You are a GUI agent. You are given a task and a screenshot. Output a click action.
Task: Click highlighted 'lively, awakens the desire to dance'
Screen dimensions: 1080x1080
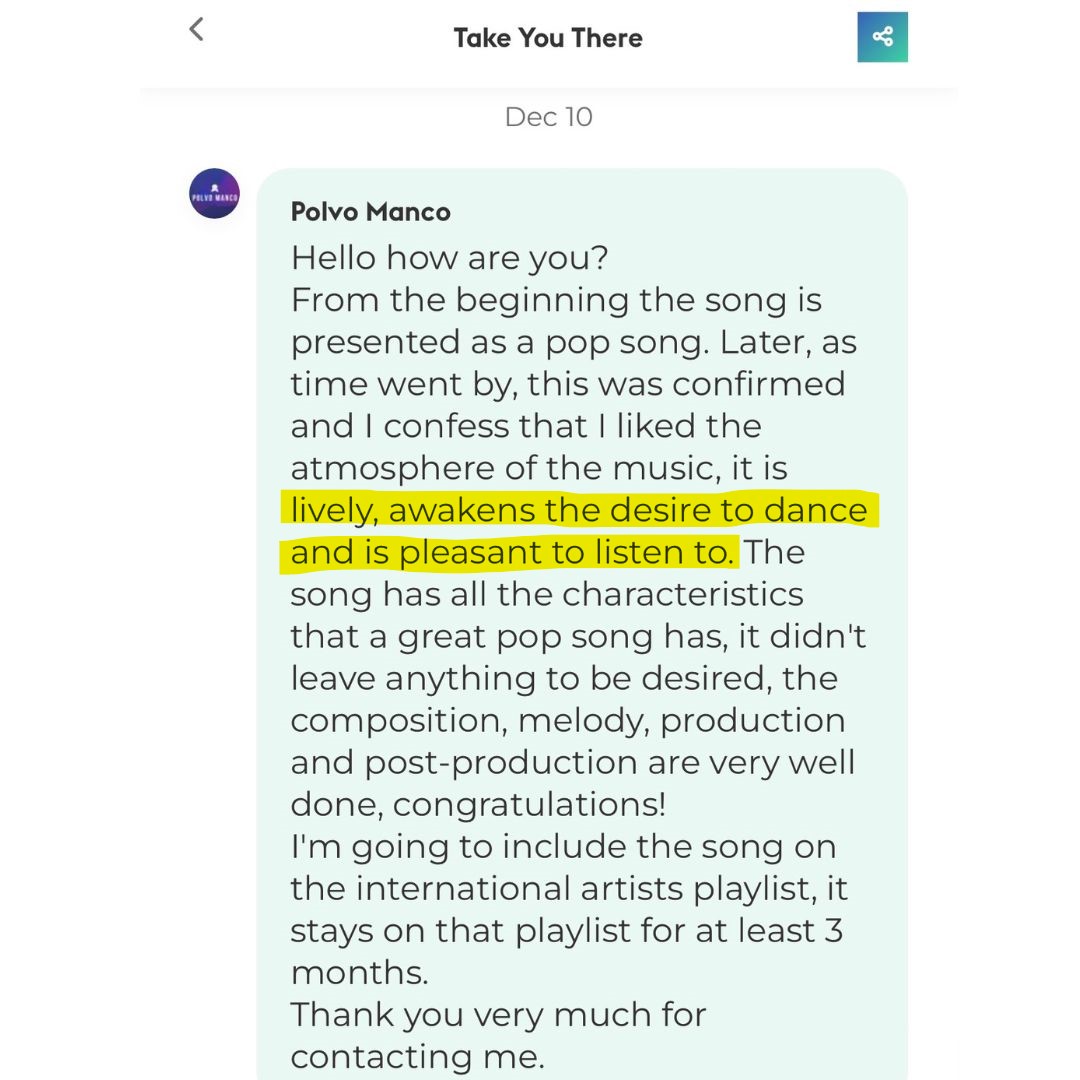(579, 510)
